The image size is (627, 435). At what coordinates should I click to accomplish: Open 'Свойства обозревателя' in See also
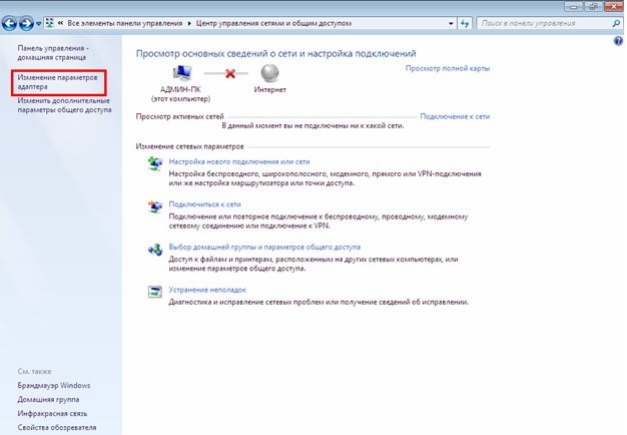click(x=57, y=427)
